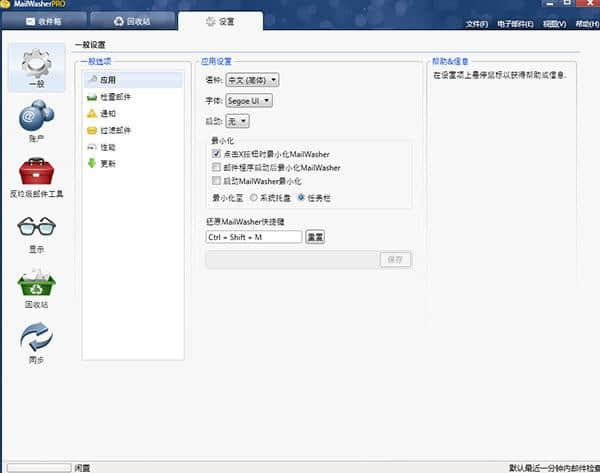Switch to the 收件箱 inbox tab
Screen dimensions: 600x473
[45, 20]
